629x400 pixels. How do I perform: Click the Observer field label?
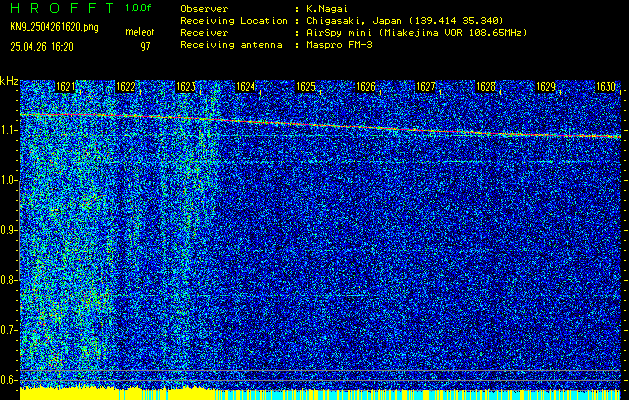click(204, 9)
